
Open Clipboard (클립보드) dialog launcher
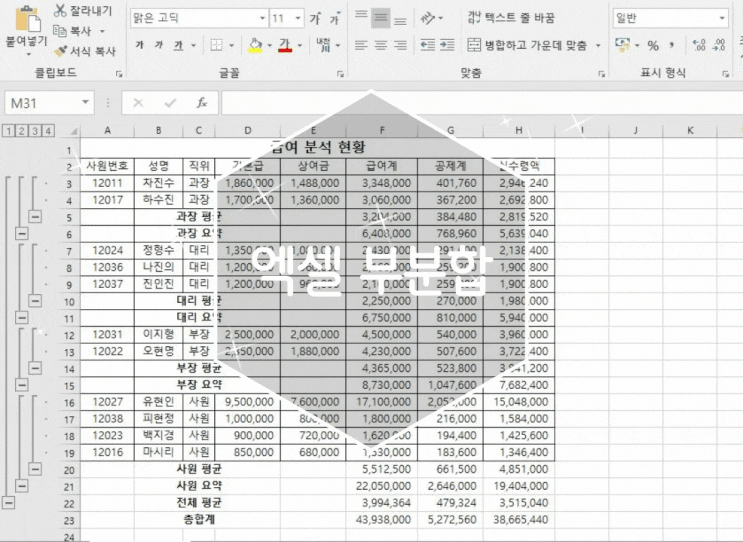click(x=119, y=74)
